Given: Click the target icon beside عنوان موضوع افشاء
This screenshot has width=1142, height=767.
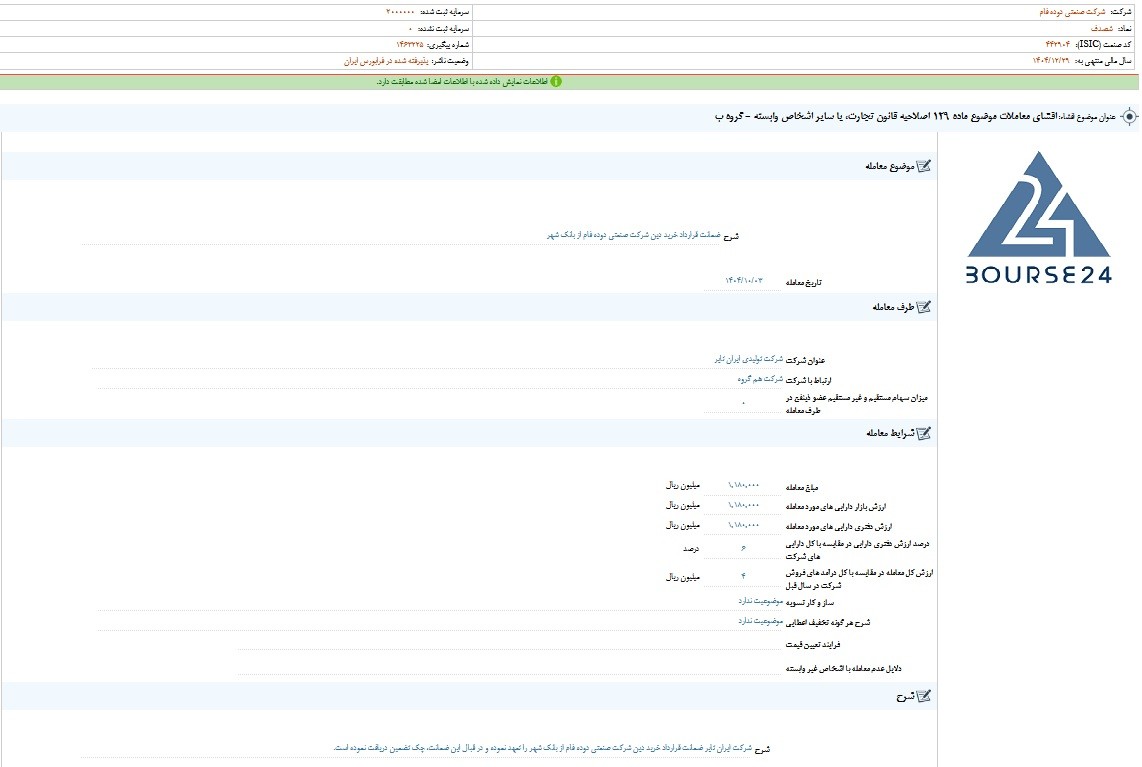Looking at the screenshot, I should pyautogui.click(x=1129, y=117).
